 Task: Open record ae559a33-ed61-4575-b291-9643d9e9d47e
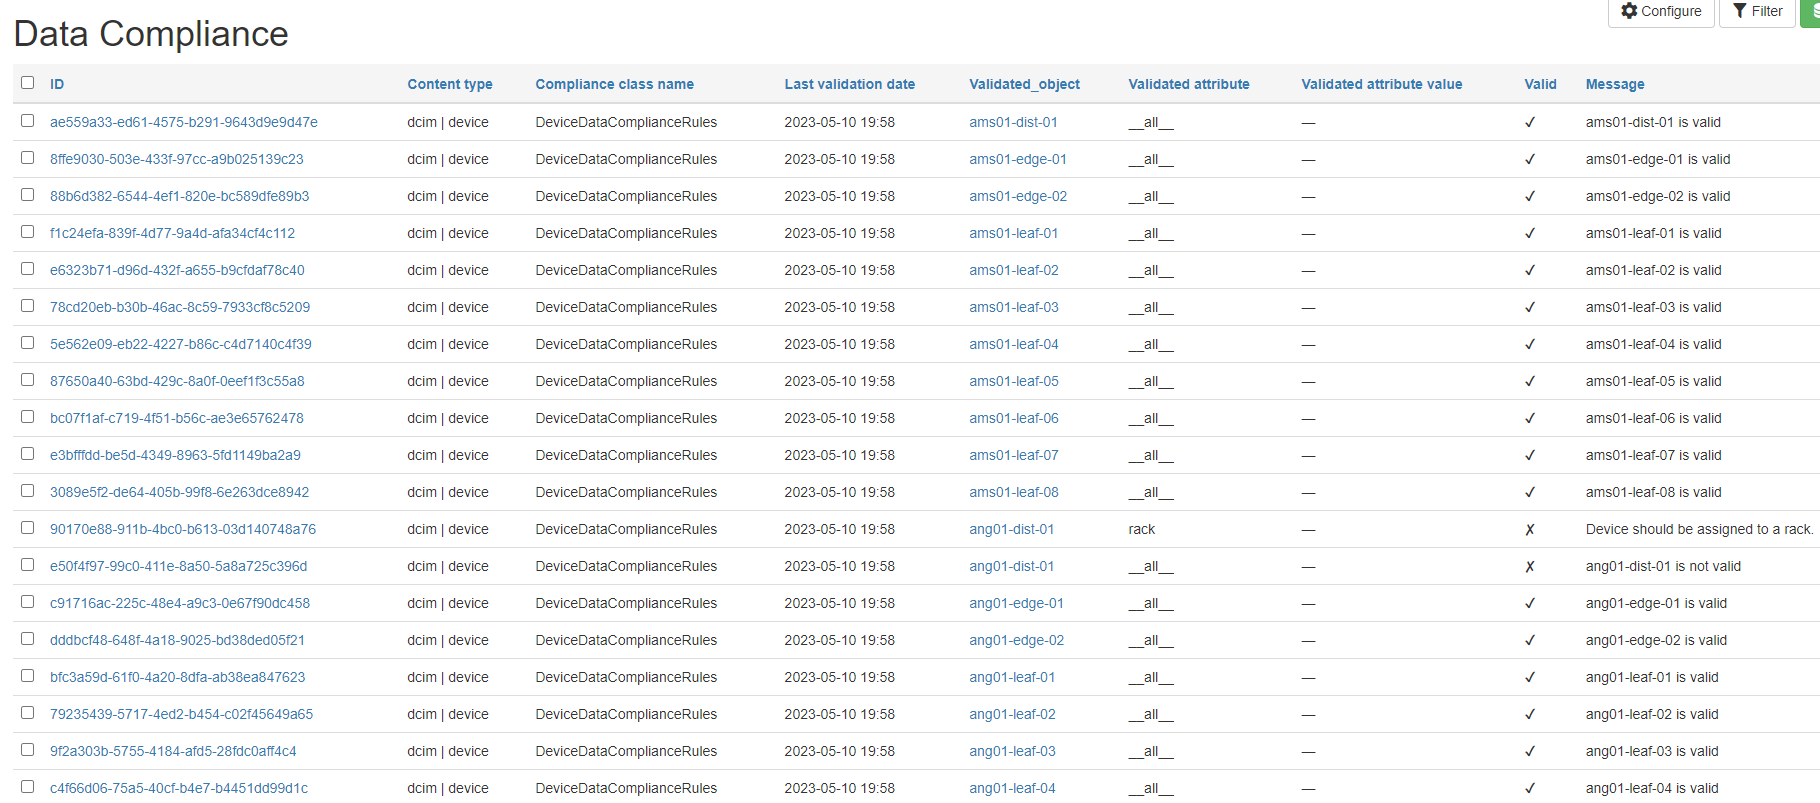click(x=184, y=123)
